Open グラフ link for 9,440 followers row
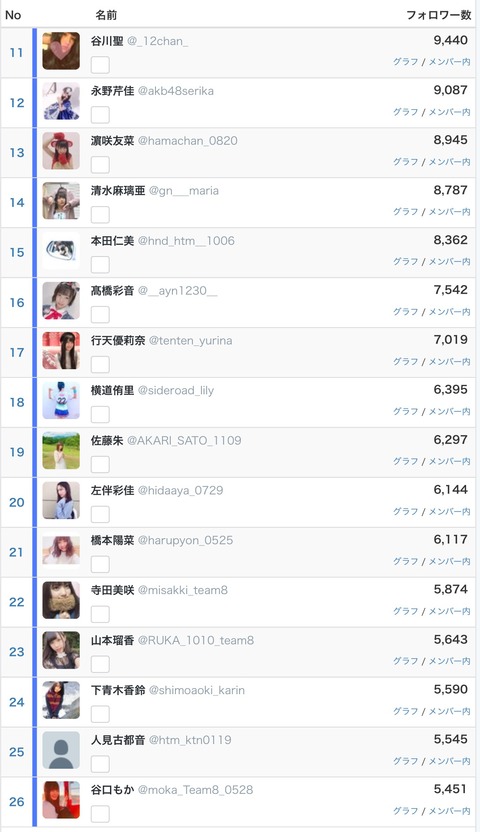This screenshot has width=480, height=832. 406,62
